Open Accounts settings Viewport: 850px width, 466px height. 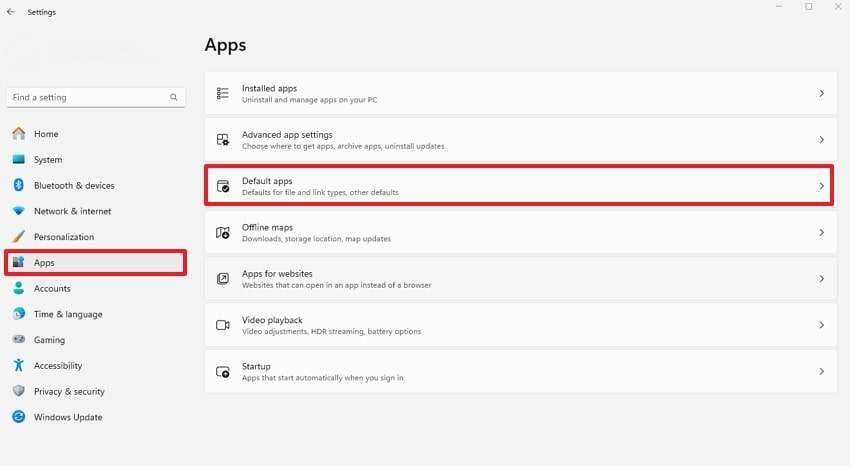95,288
